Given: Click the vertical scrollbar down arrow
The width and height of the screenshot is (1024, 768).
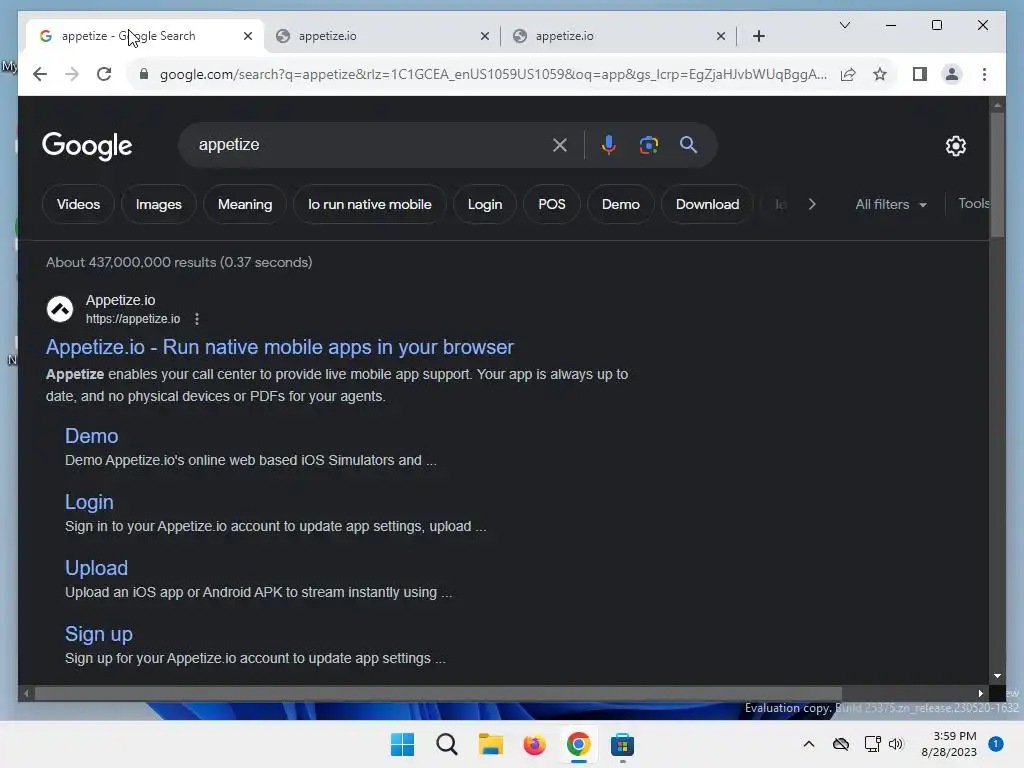Looking at the screenshot, I should tap(997, 676).
